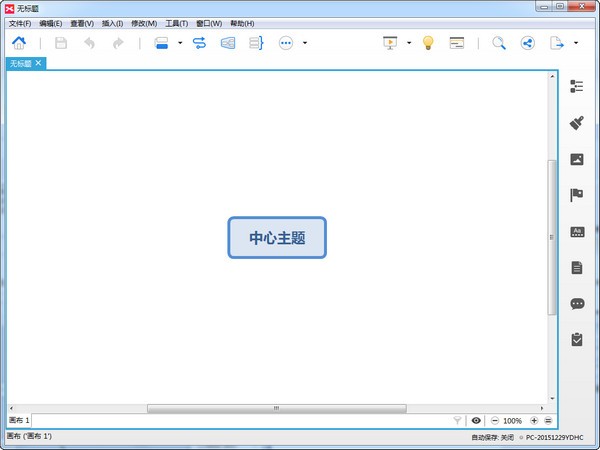
Task: Open the Markers flag panel in the sidebar
Action: (x=576, y=195)
